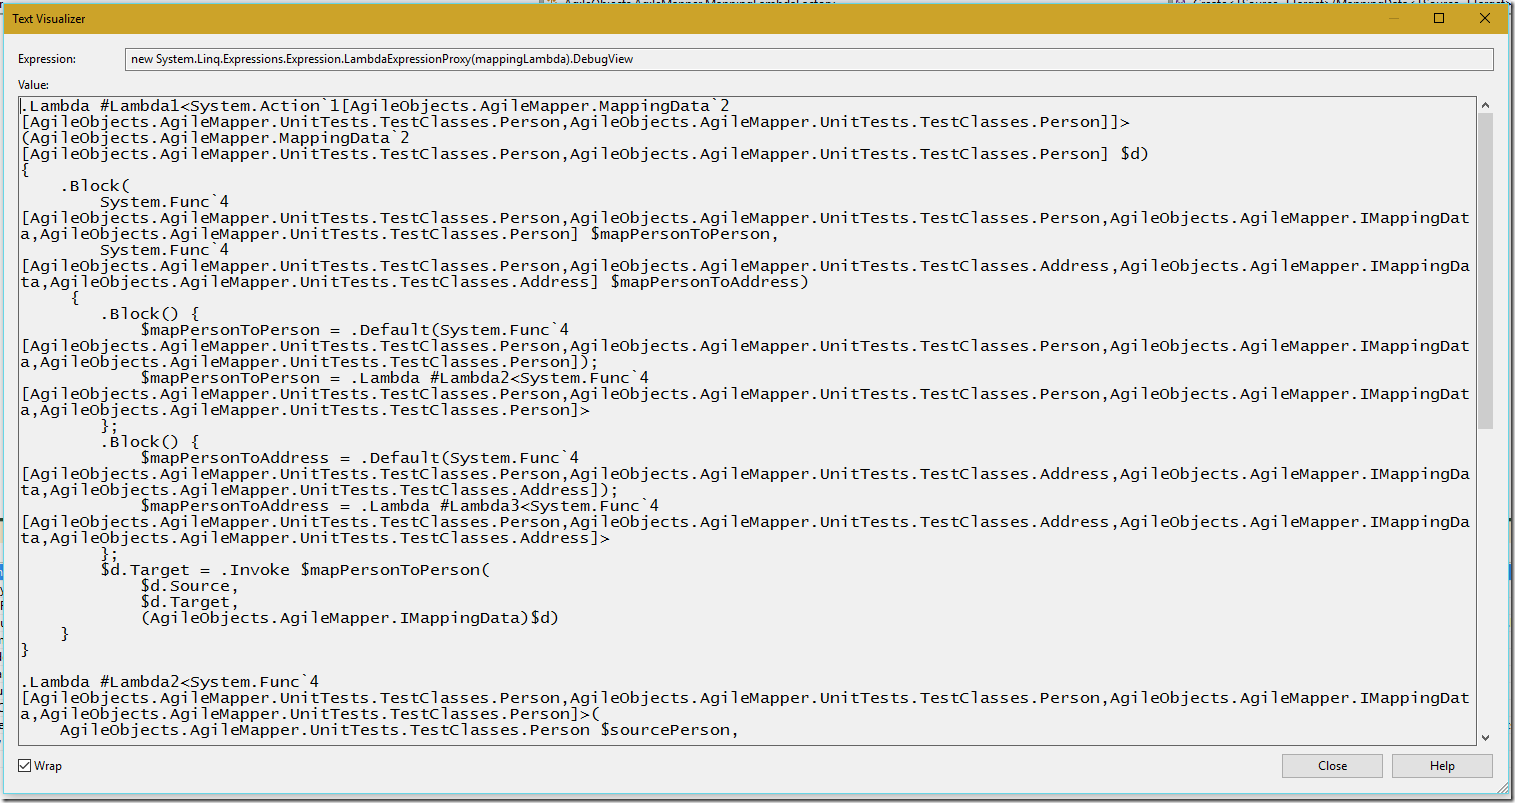This screenshot has height=803, width=1515.
Task: Click the Close button
Action: (1332, 766)
